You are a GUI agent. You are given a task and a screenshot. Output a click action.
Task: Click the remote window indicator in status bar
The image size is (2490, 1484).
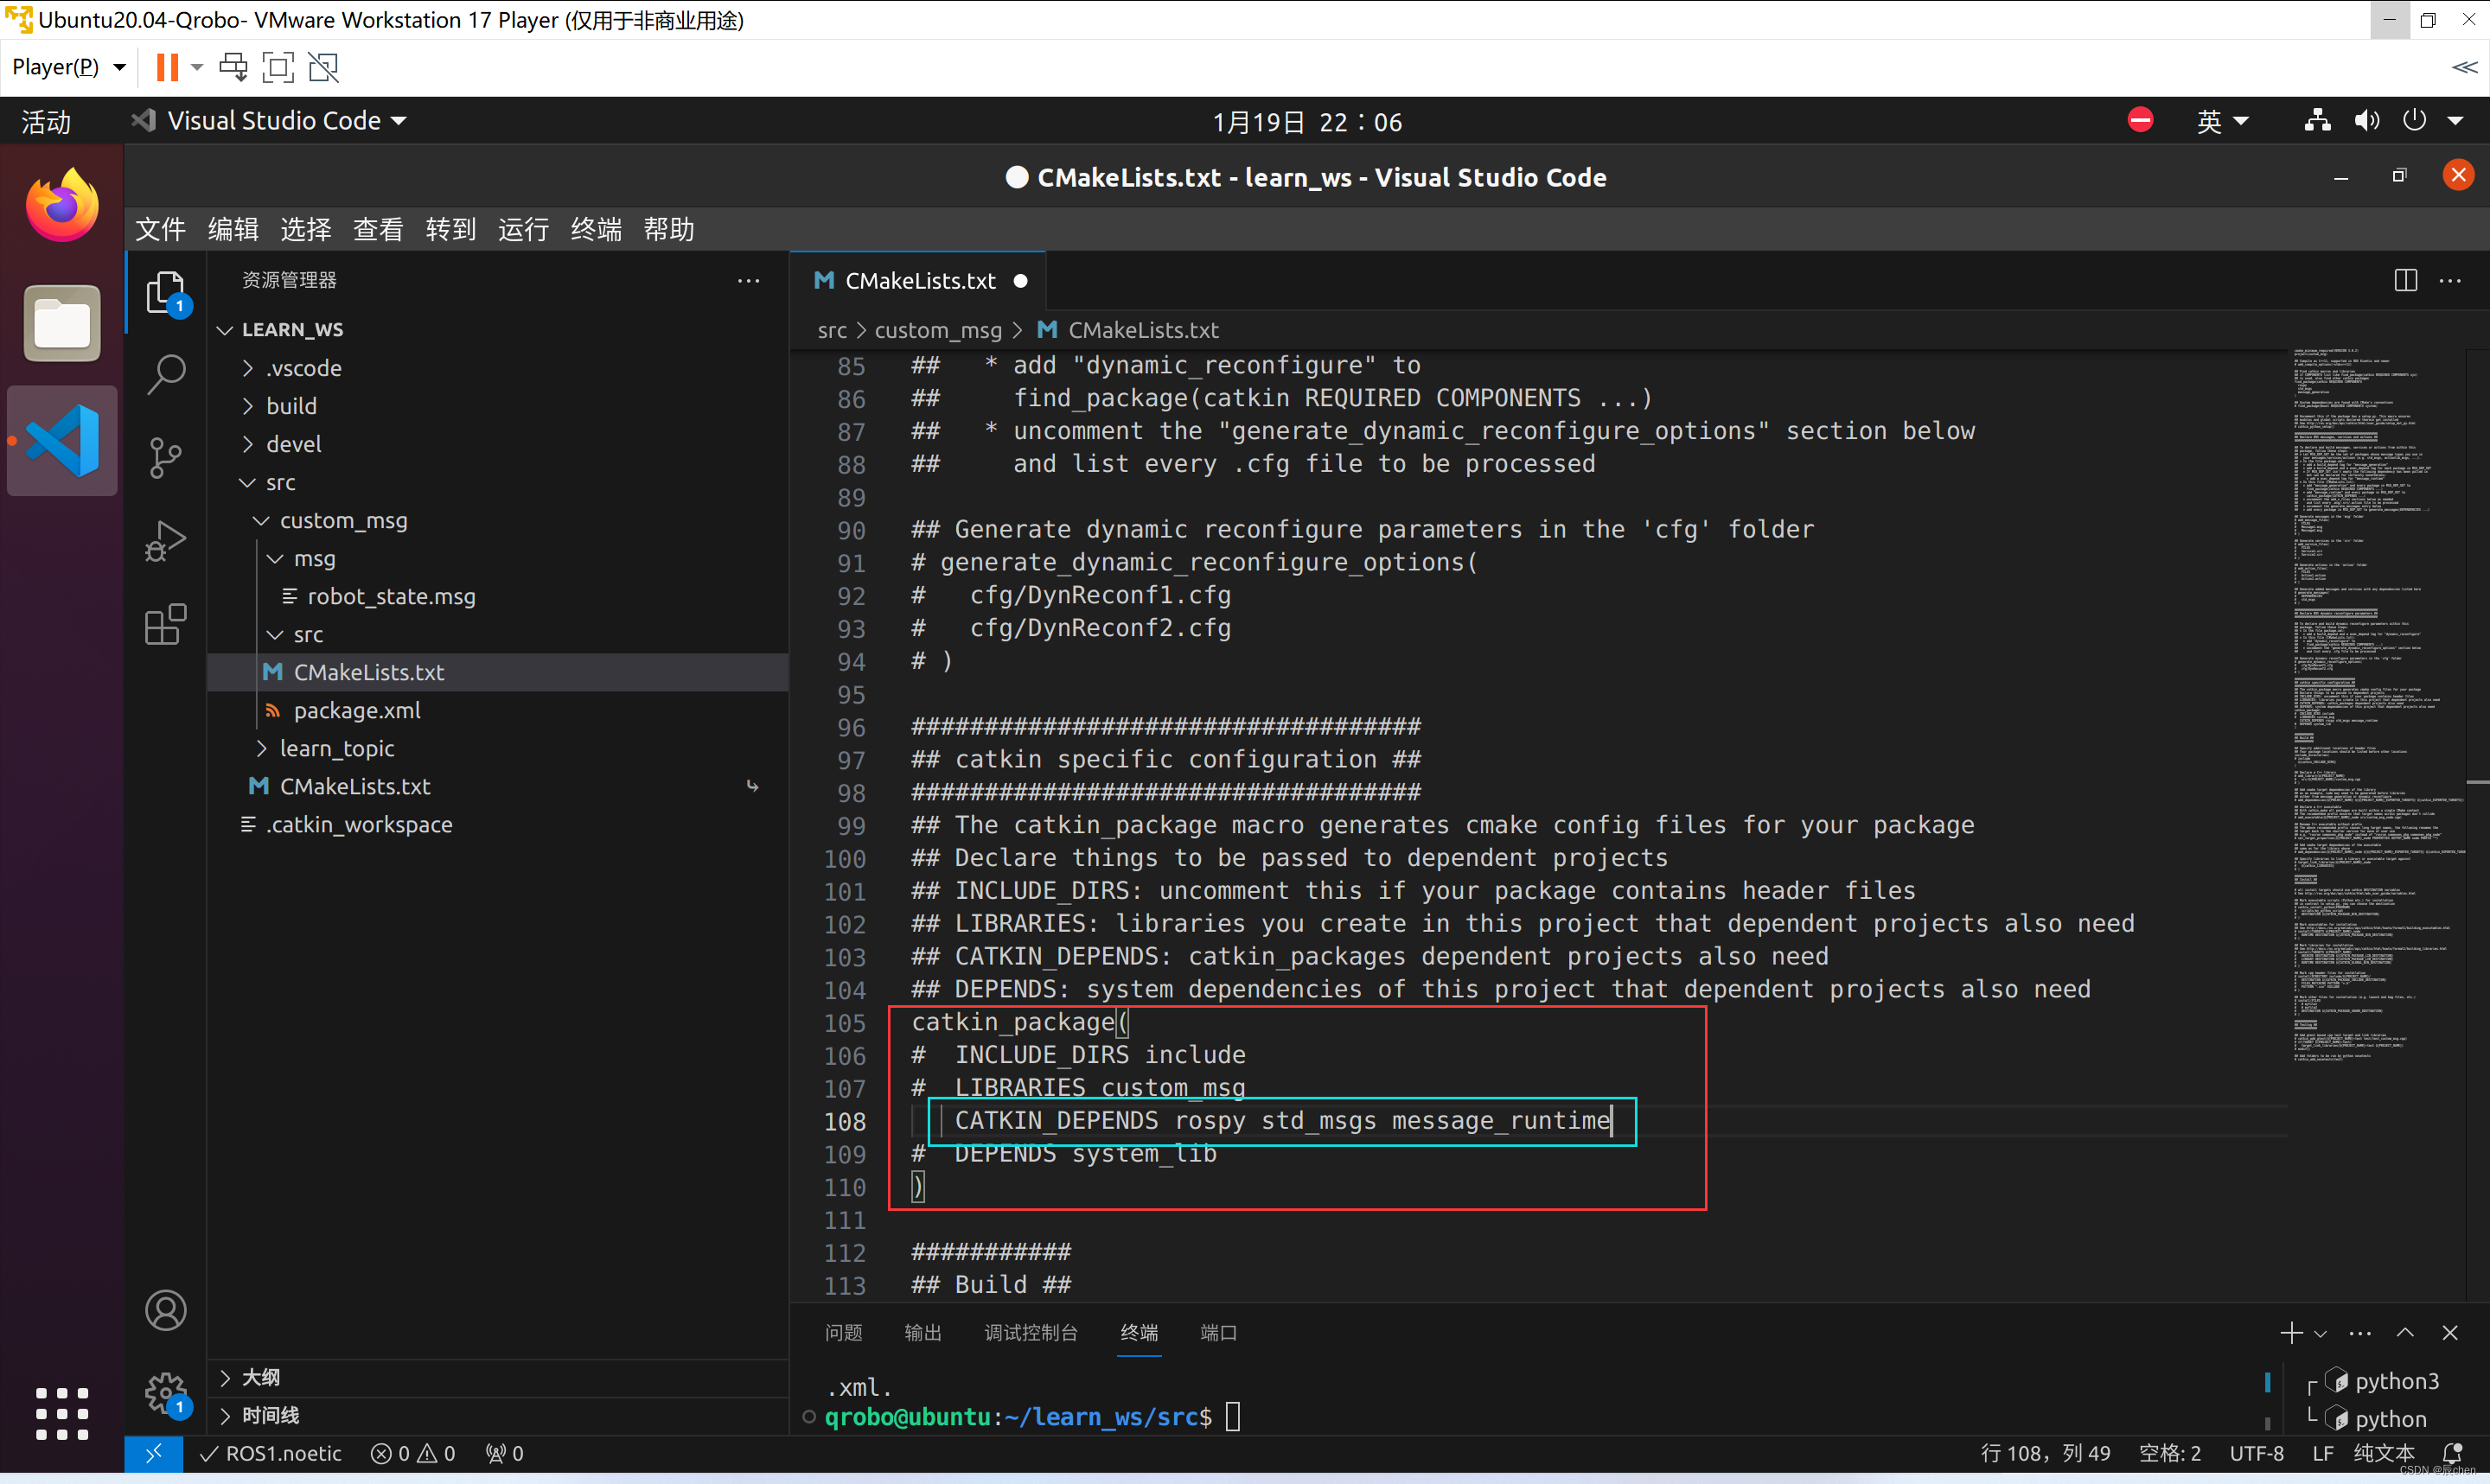pos(153,1453)
